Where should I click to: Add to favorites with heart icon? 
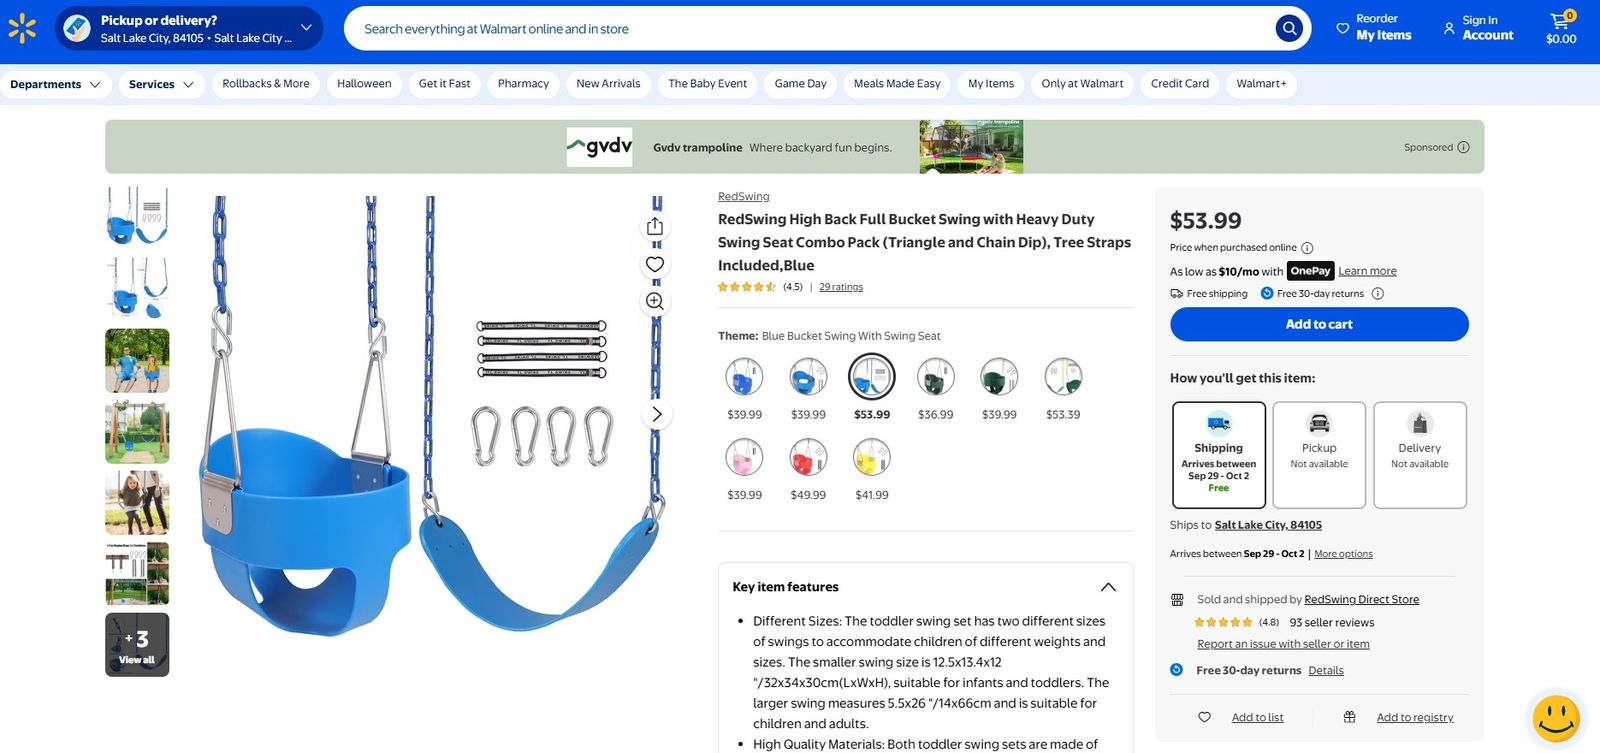tap(655, 264)
